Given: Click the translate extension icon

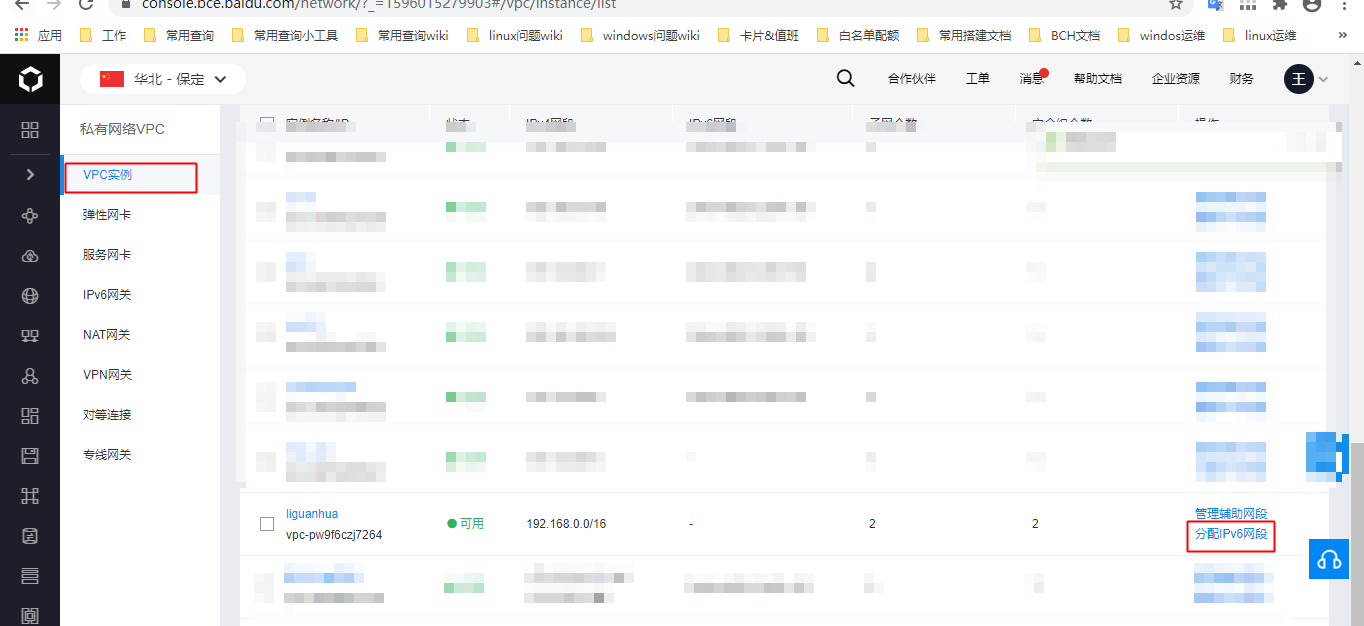Looking at the screenshot, I should click(x=1215, y=4).
